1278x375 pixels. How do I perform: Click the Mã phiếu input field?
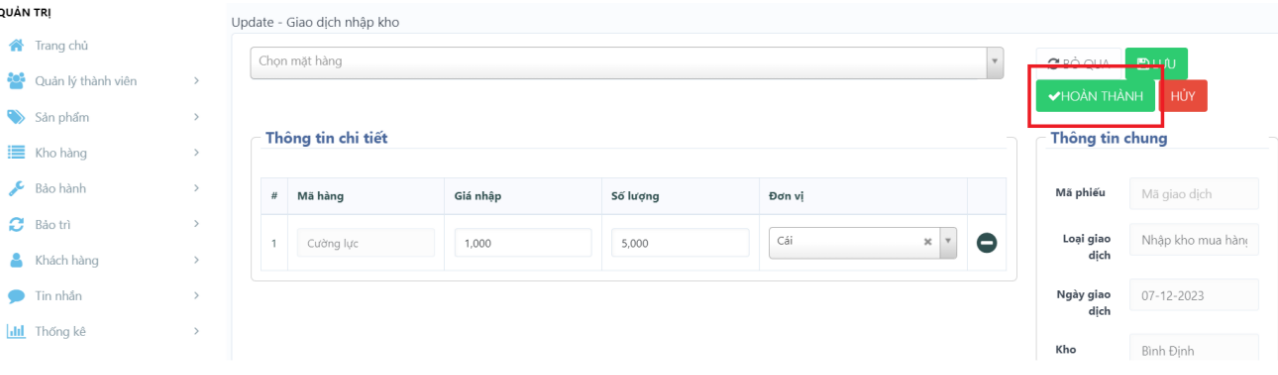(x=1194, y=194)
